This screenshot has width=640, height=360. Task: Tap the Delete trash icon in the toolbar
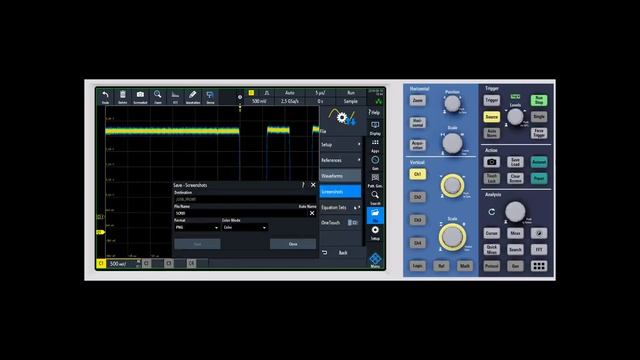(122, 97)
